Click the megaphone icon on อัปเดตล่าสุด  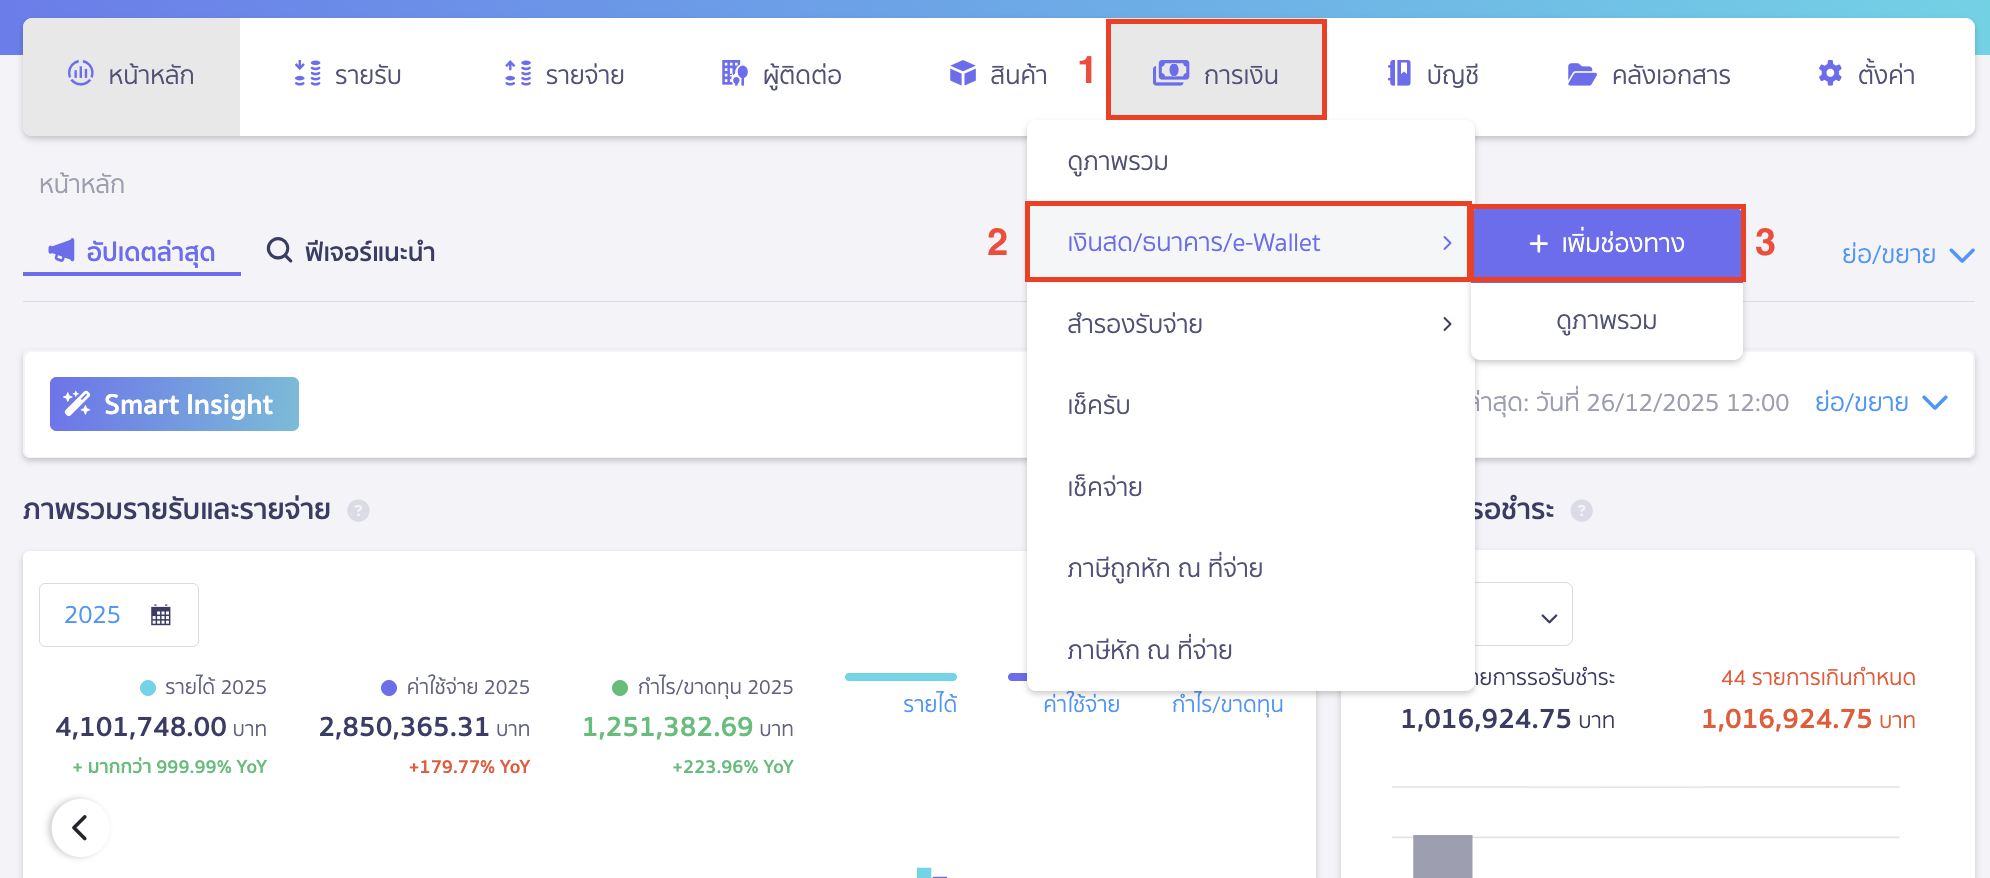(x=62, y=250)
